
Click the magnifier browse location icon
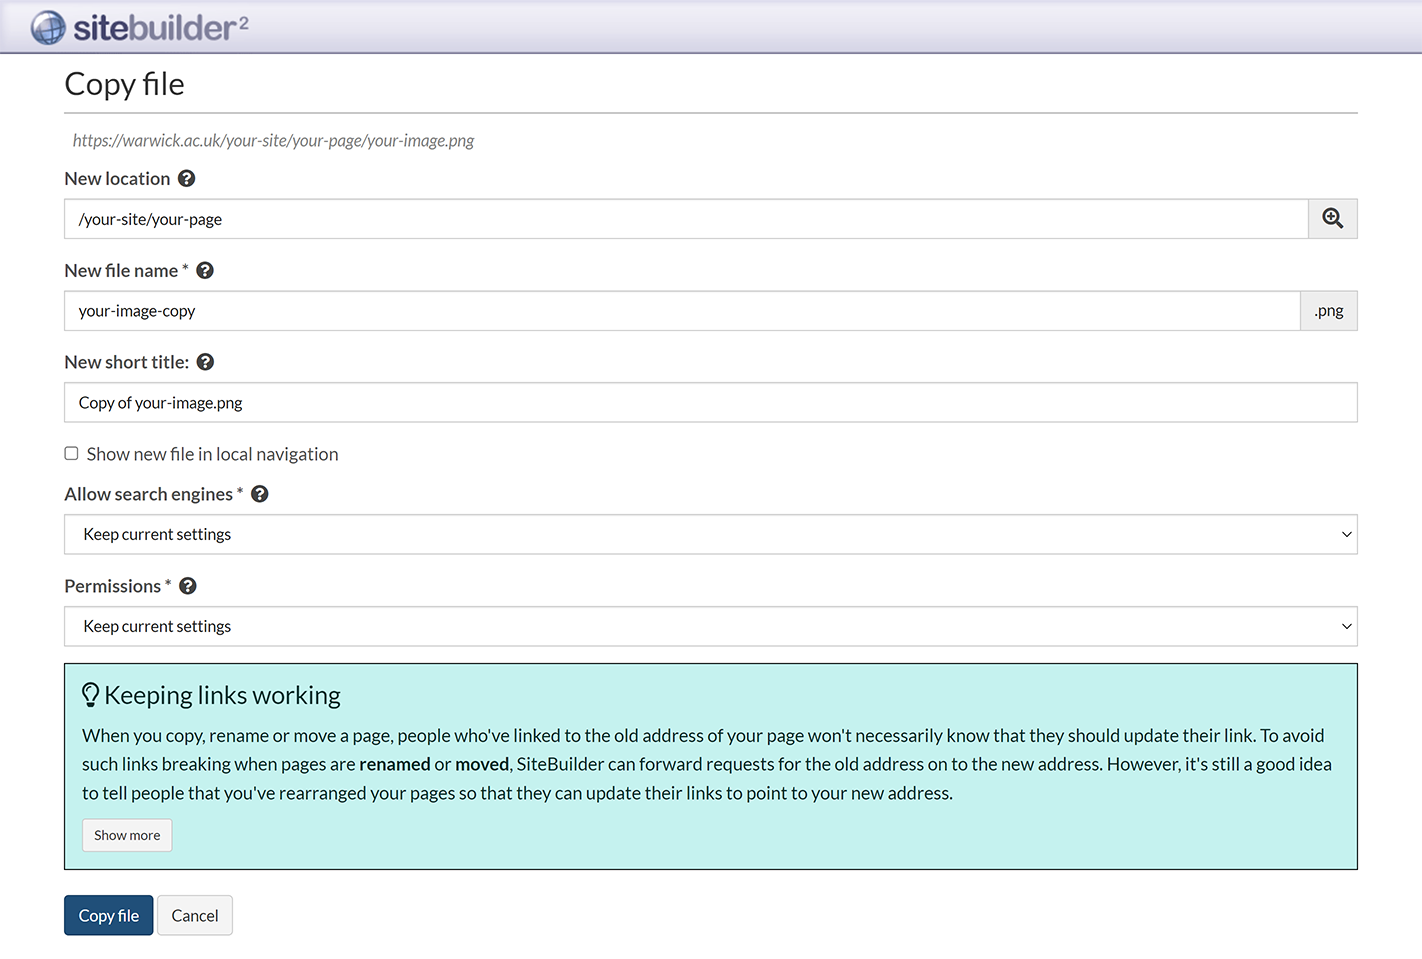[1332, 219]
